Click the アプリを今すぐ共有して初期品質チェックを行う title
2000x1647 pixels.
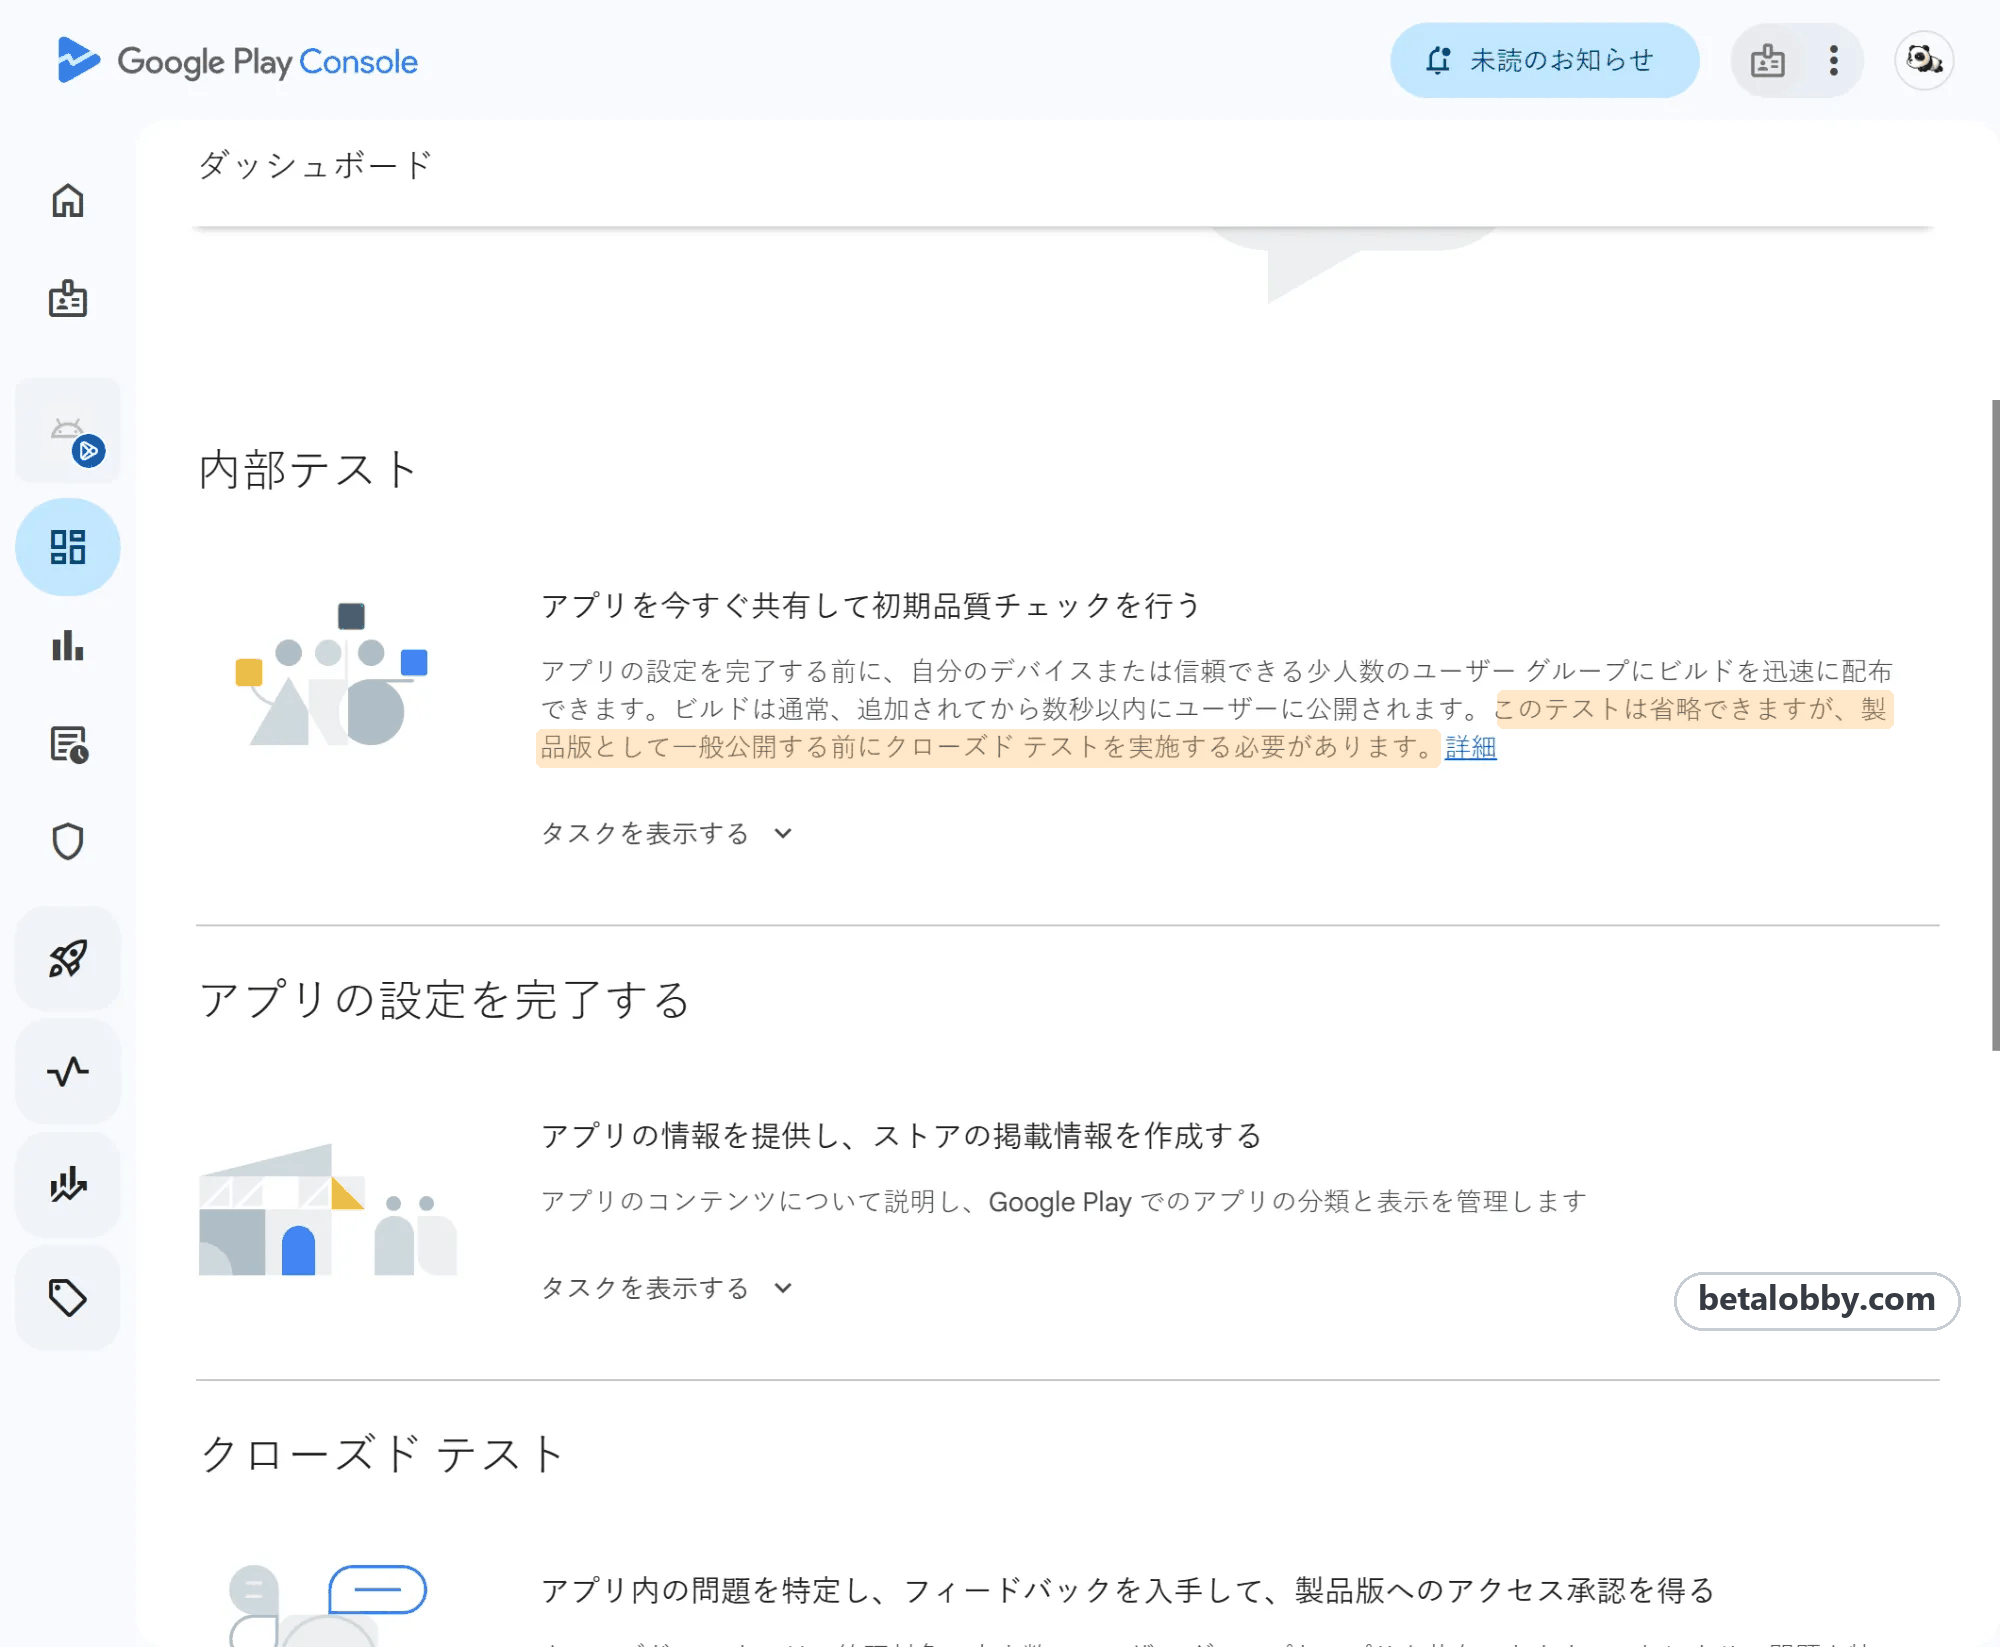point(871,605)
